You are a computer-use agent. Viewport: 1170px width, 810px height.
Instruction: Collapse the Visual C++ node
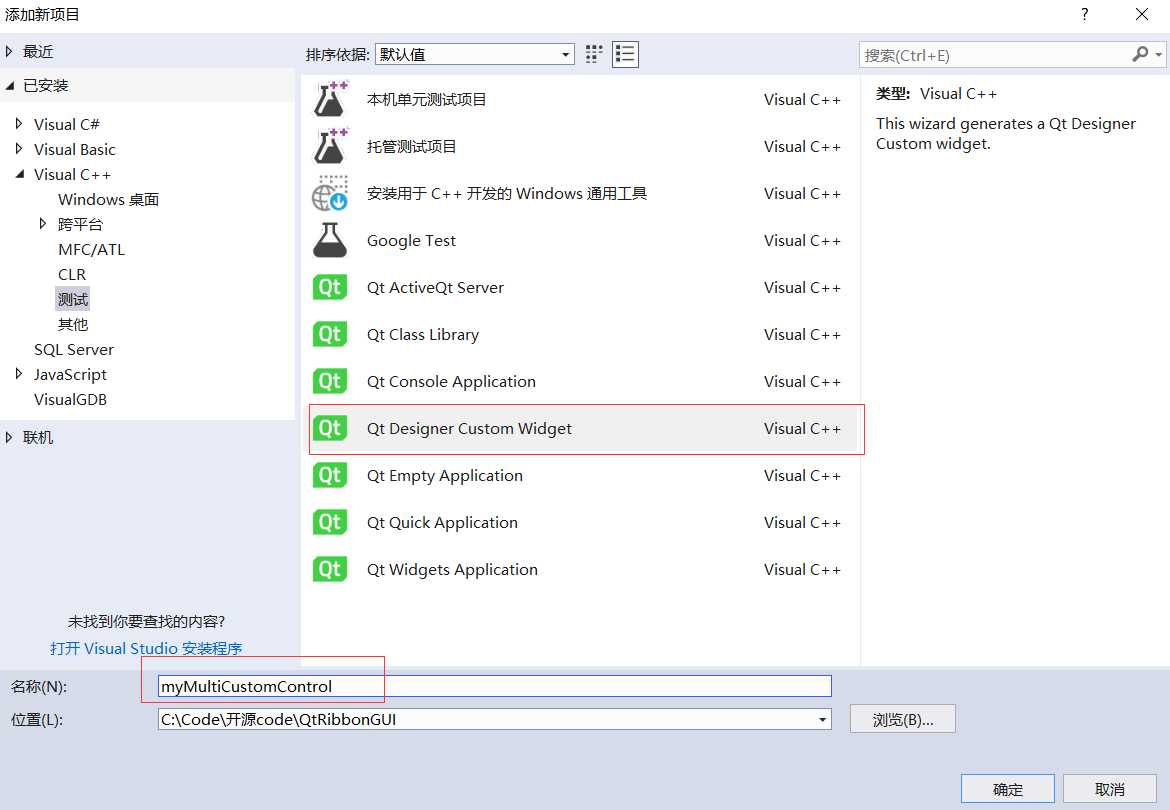tap(19, 174)
